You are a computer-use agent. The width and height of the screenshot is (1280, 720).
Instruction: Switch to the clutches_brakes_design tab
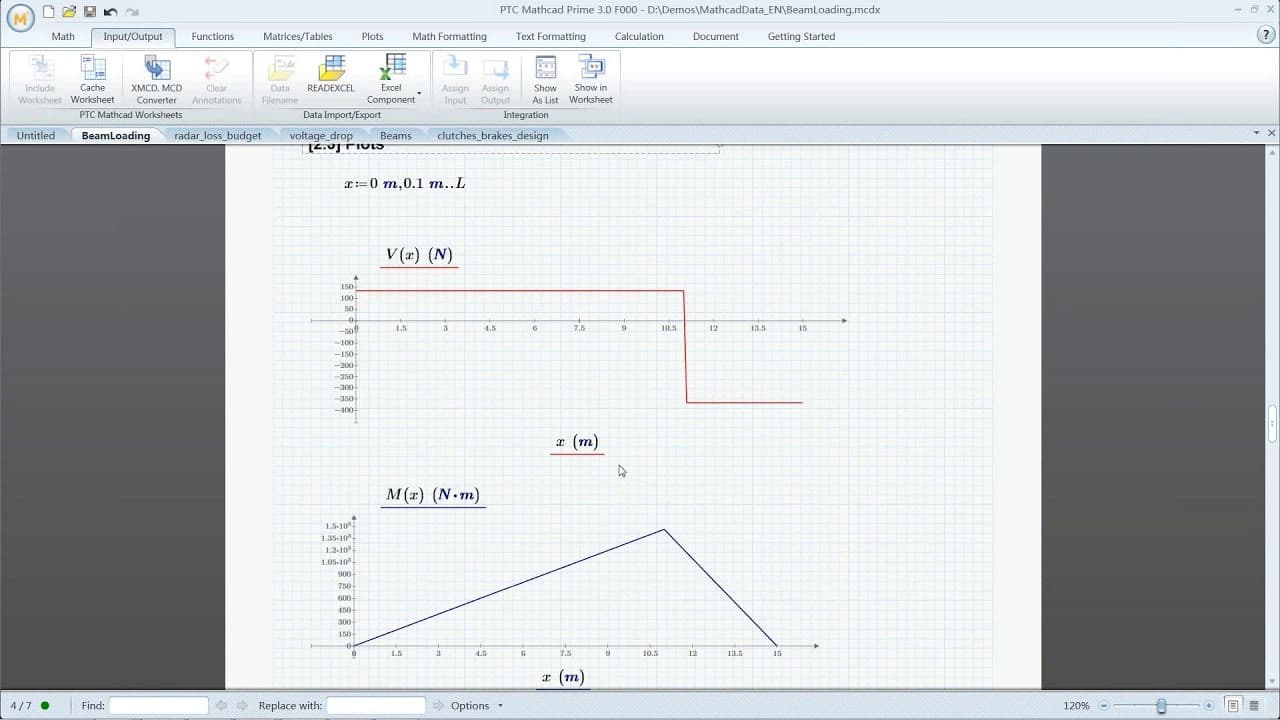491,135
